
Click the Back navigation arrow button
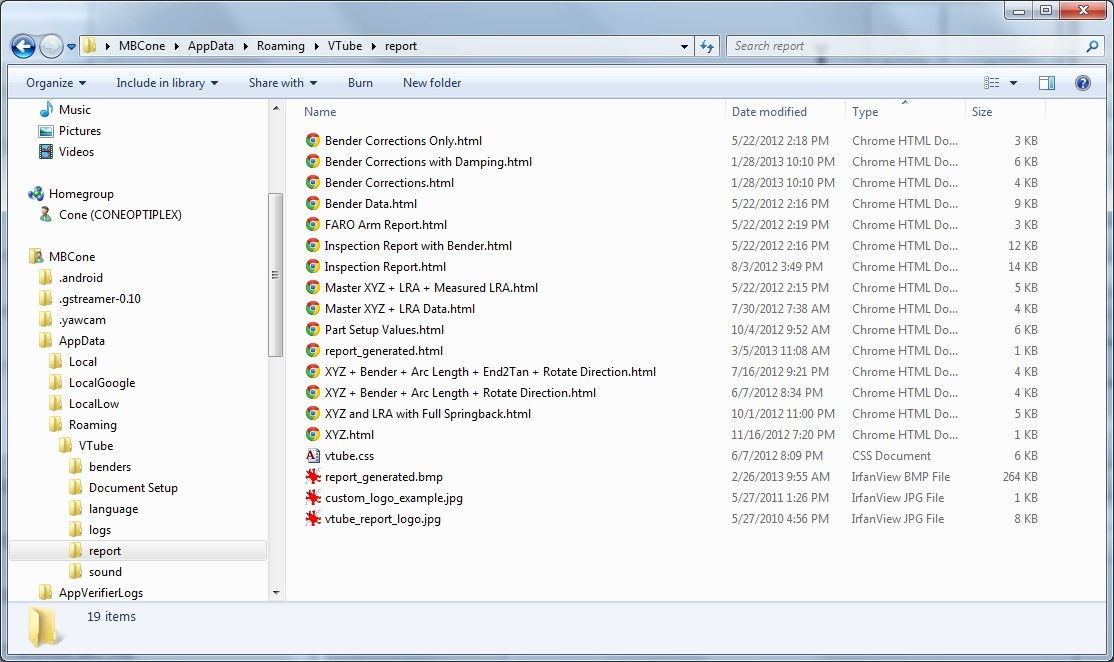[x=24, y=46]
